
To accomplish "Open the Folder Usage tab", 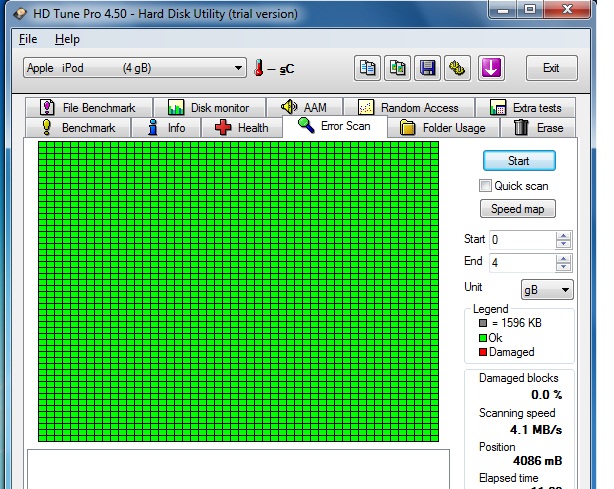I will (x=442, y=128).
